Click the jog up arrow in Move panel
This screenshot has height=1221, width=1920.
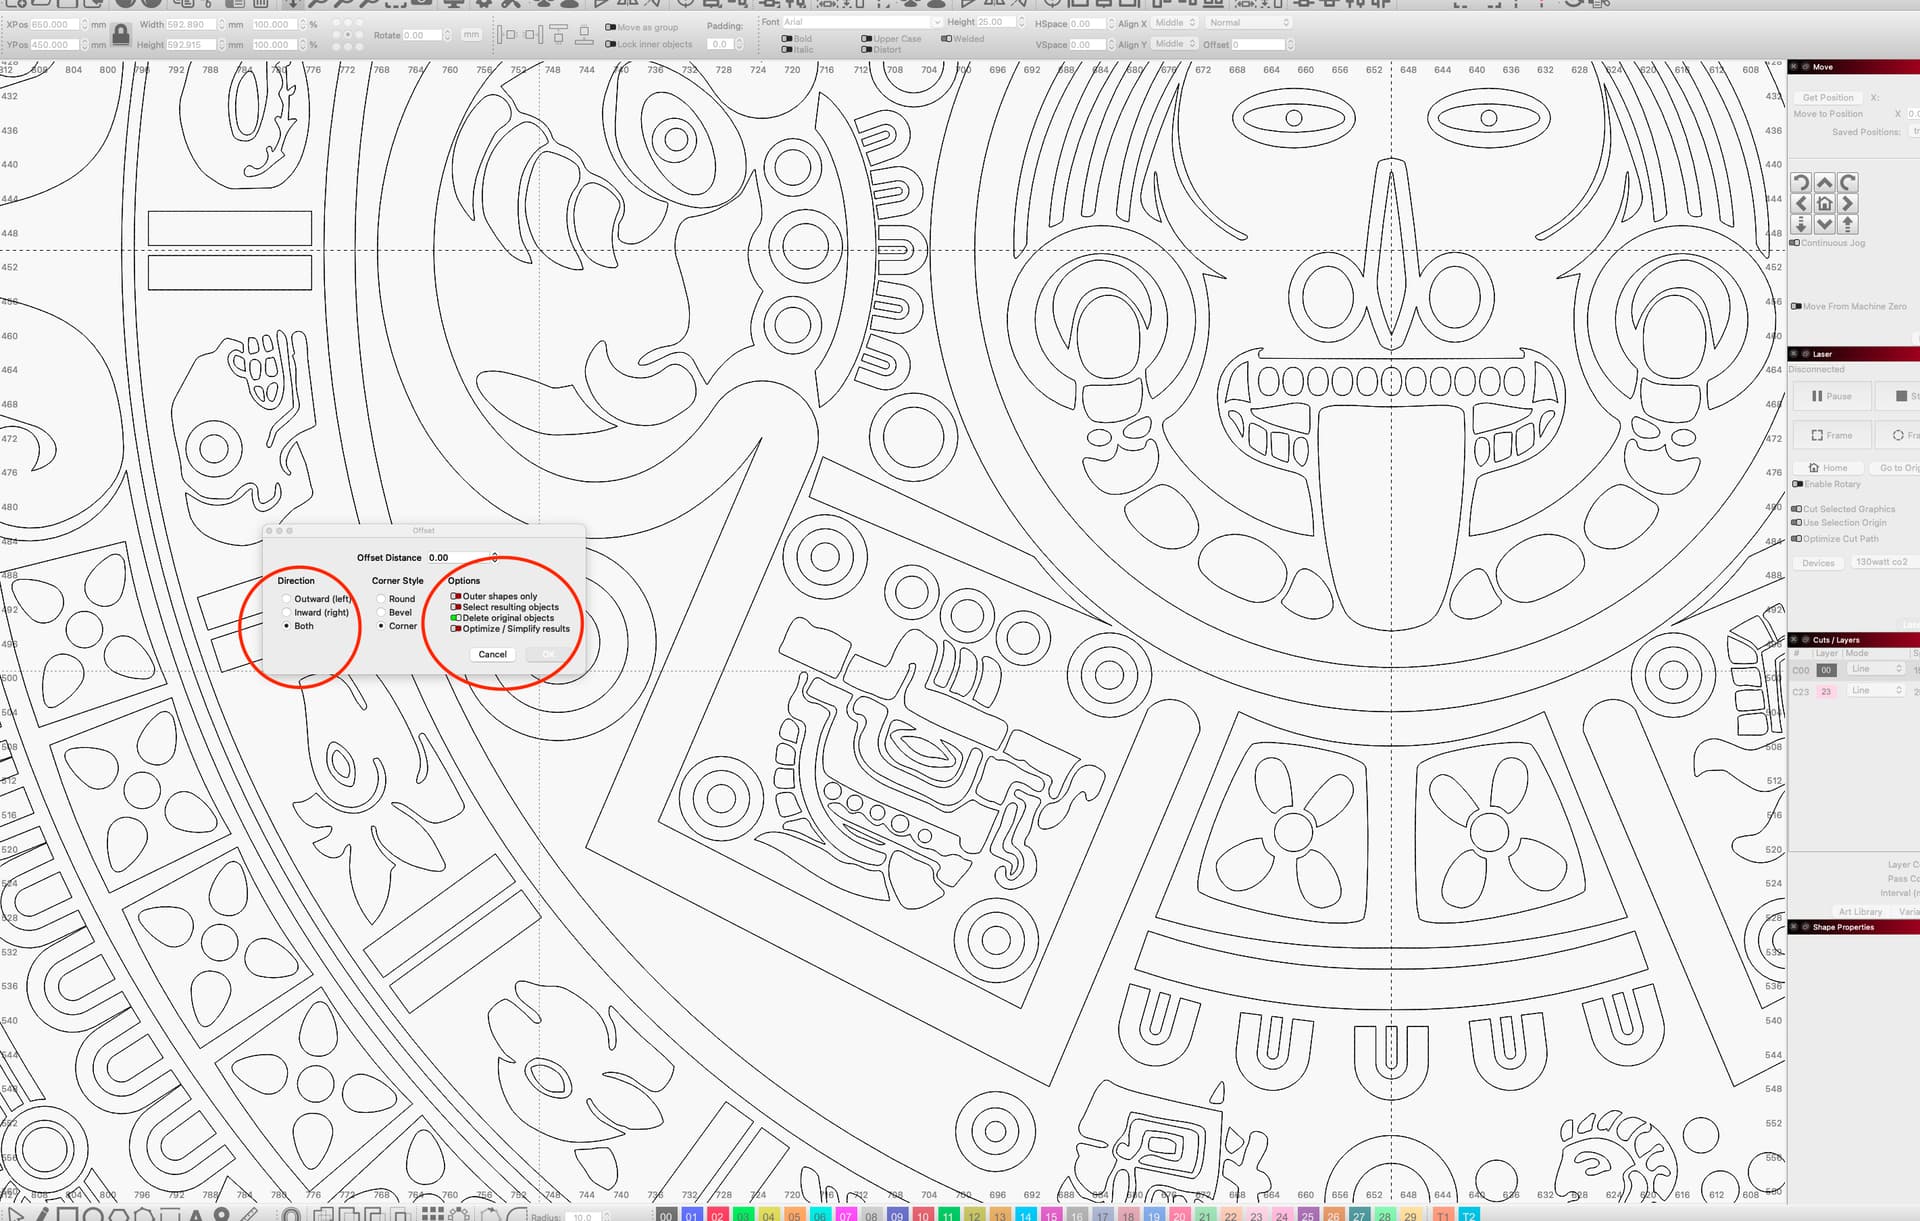pyautogui.click(x=1824, y=183)
